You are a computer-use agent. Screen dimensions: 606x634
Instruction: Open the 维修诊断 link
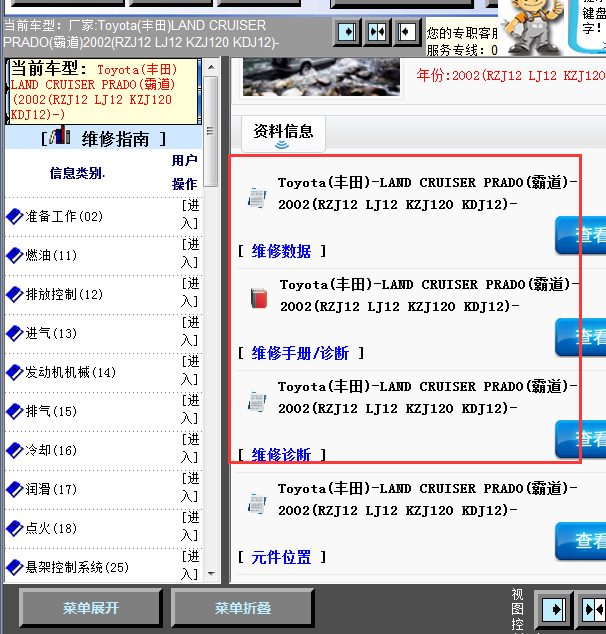pyautogui.click(x=281, y=455)
